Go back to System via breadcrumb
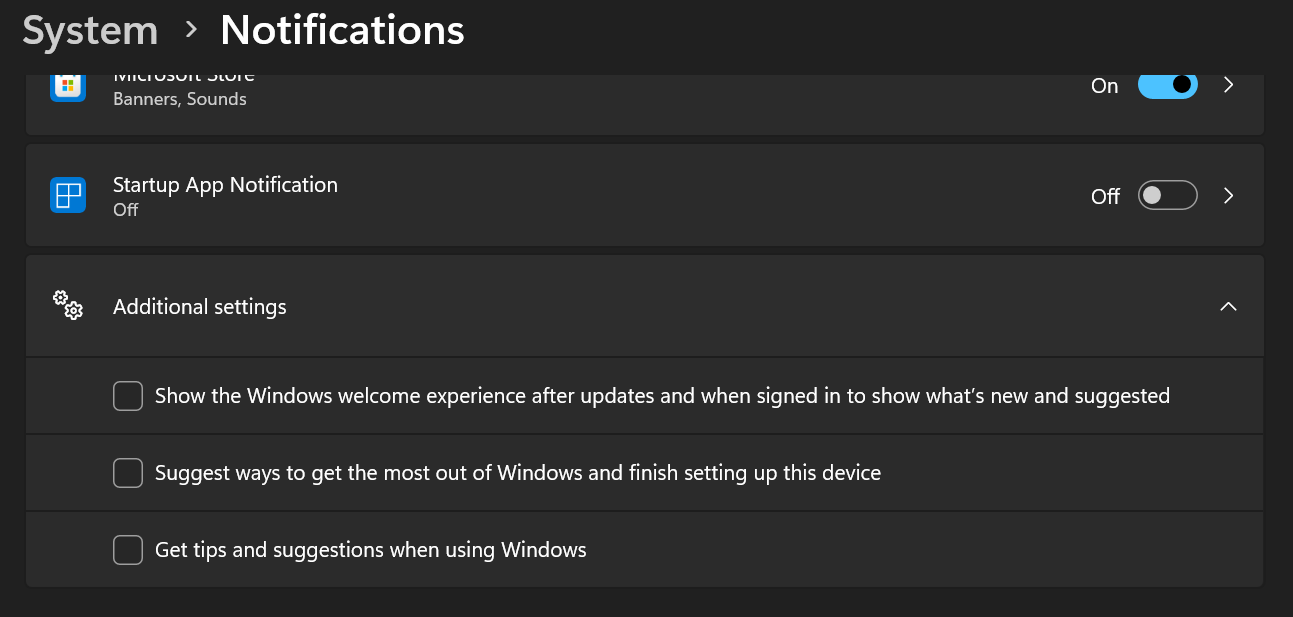The width and height of the screenshot is (1293, 617). pyautogui.click(x=90, y=30)
